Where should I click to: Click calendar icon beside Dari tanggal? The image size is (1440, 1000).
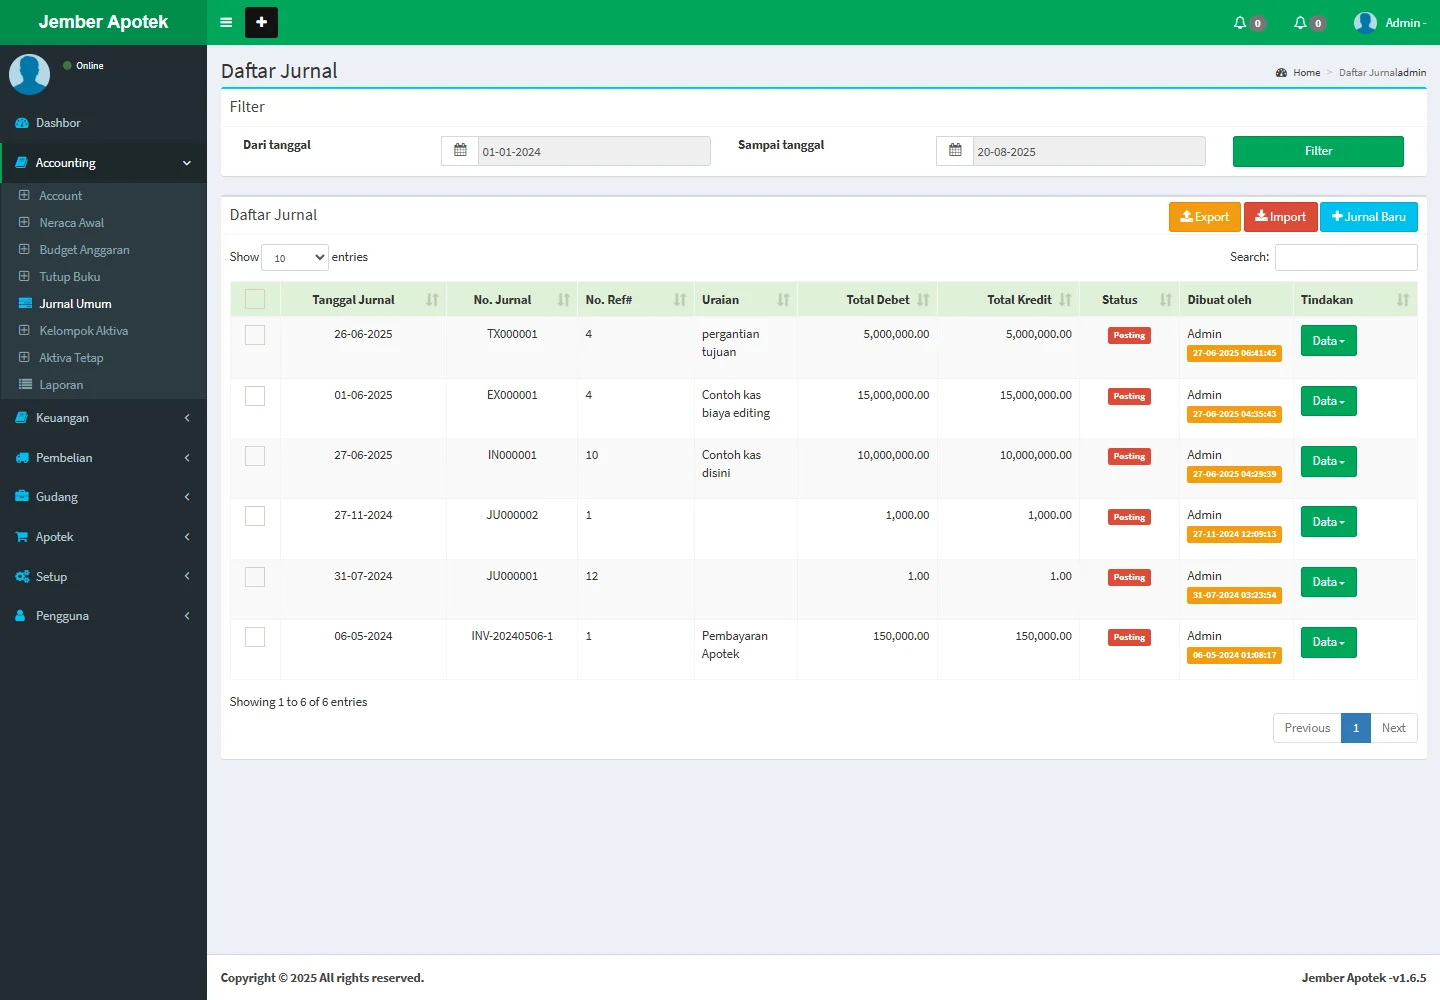click(x=460, y=151)
